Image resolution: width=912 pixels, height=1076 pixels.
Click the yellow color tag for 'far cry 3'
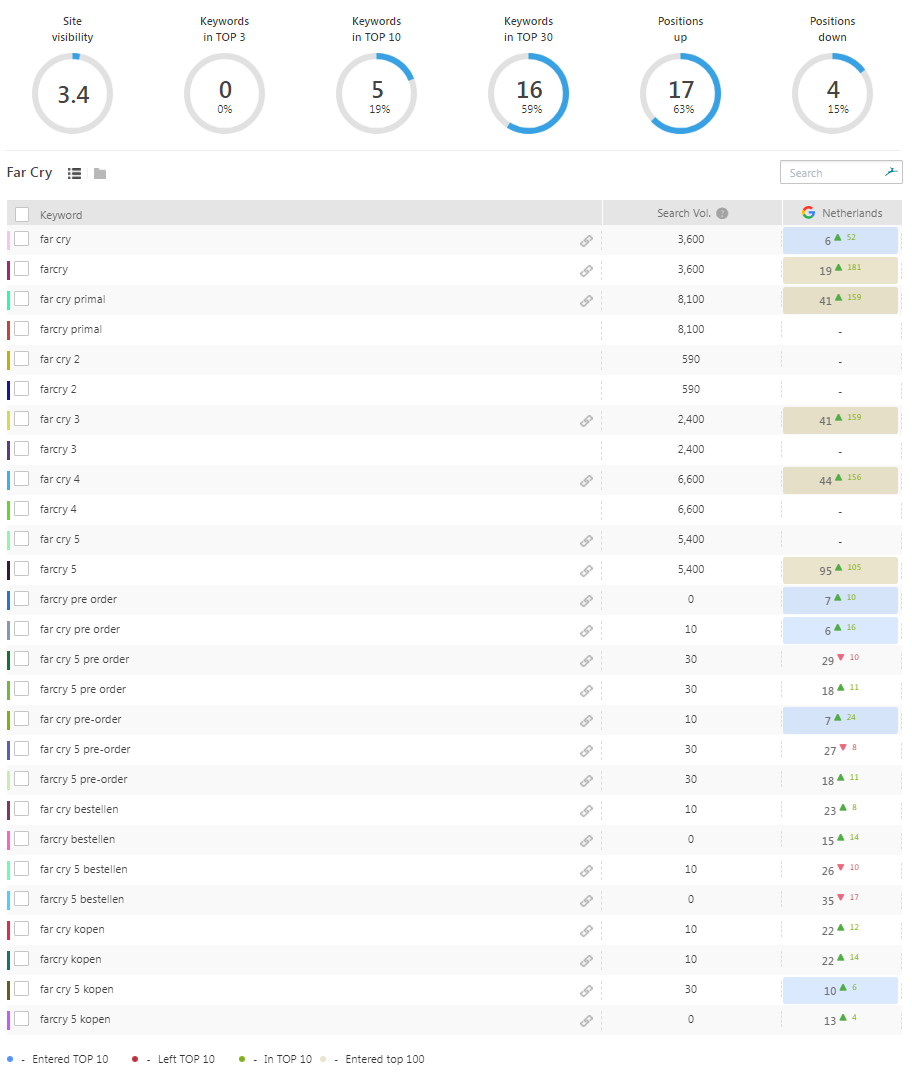[8, 419]
